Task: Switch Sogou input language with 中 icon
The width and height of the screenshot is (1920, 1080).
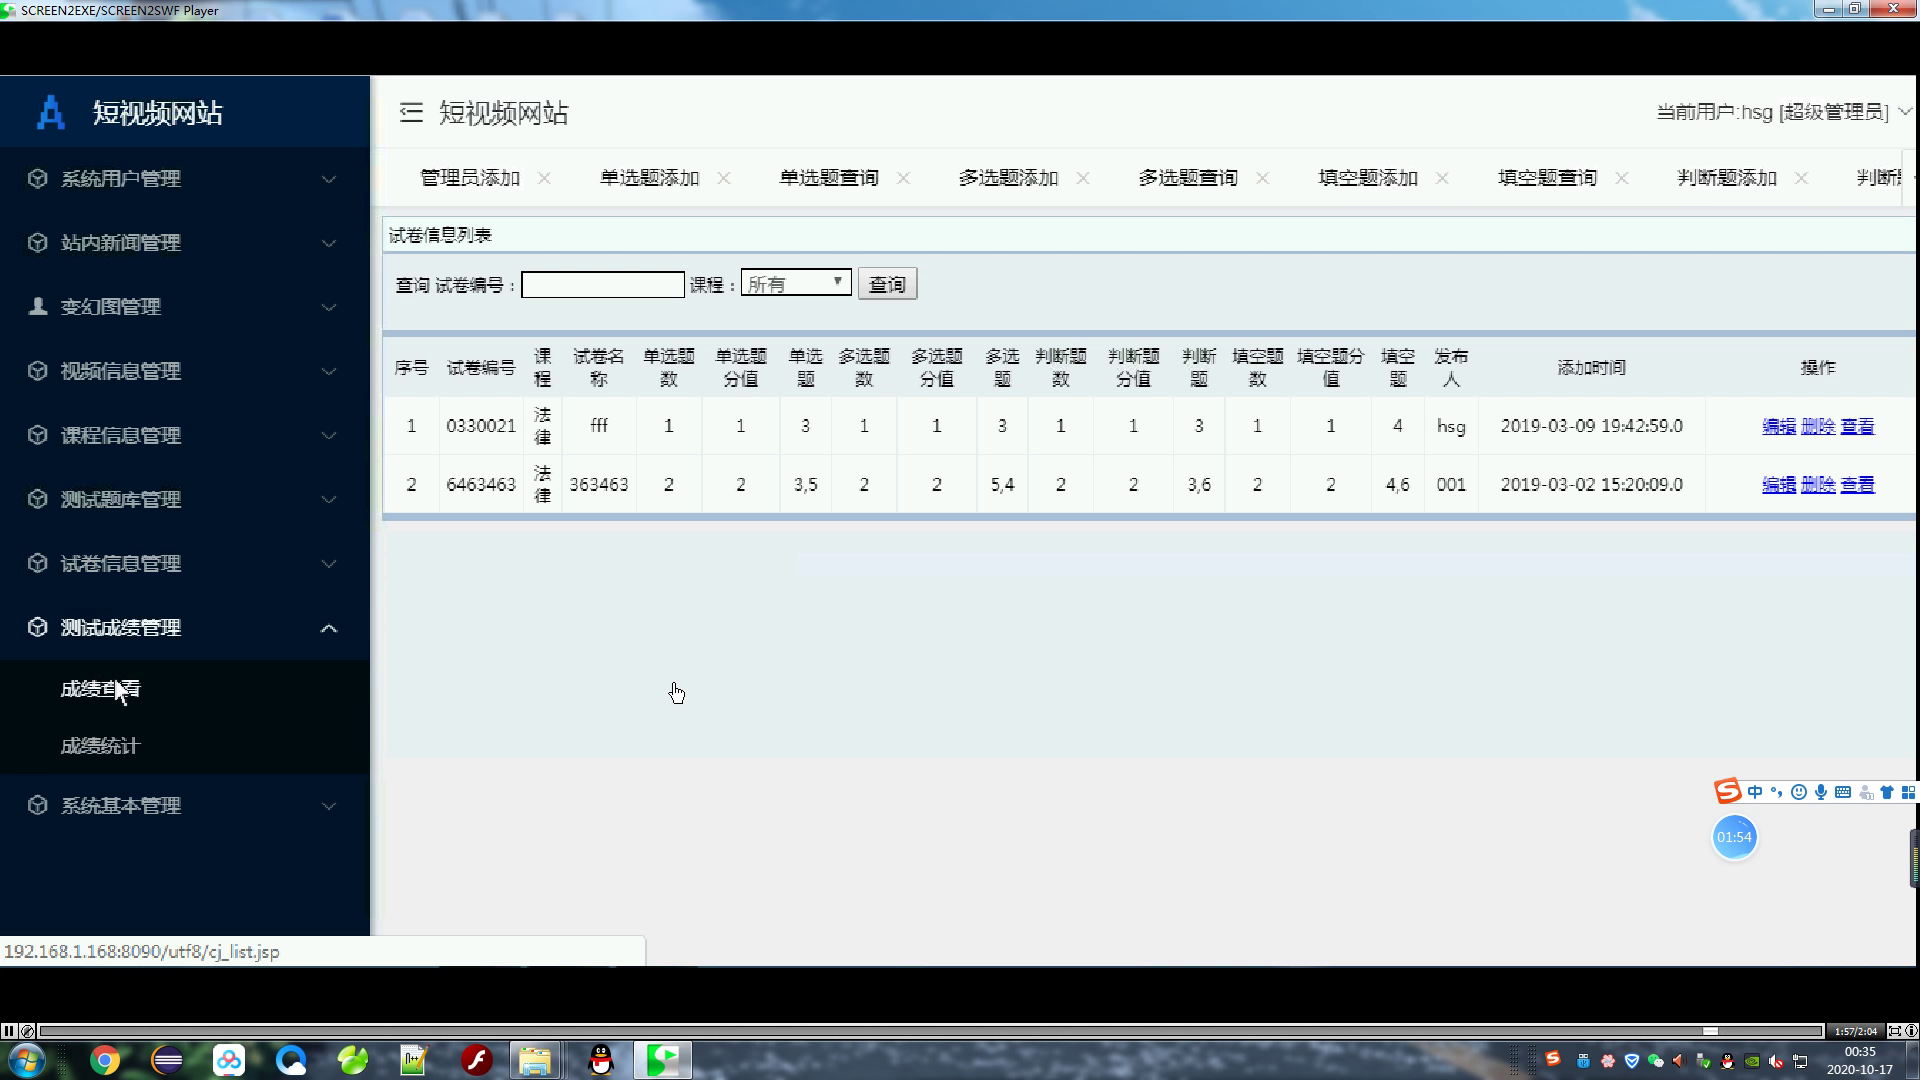Action: (1755, 792)
